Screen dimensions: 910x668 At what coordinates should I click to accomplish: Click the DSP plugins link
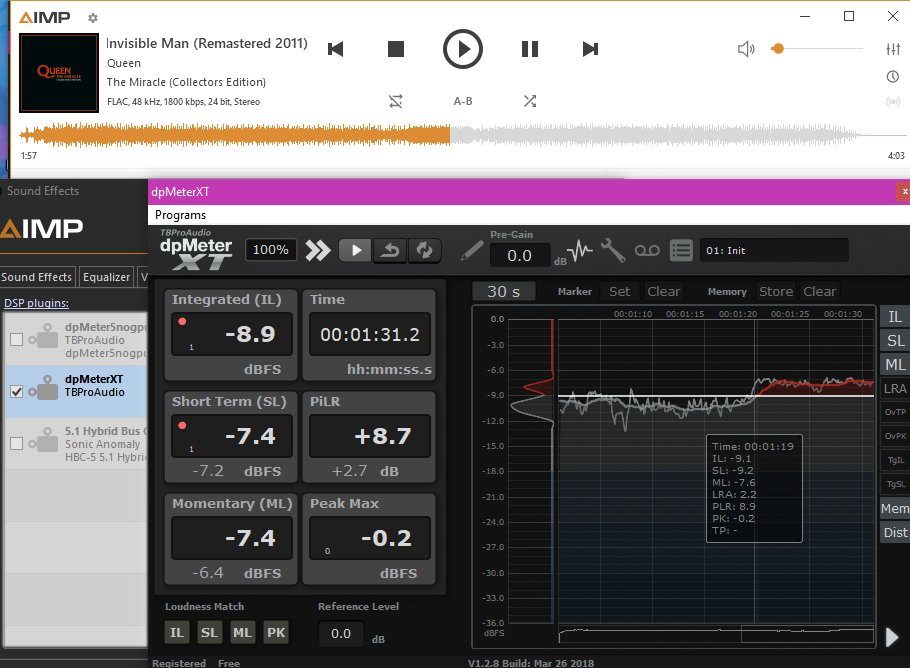36,303
